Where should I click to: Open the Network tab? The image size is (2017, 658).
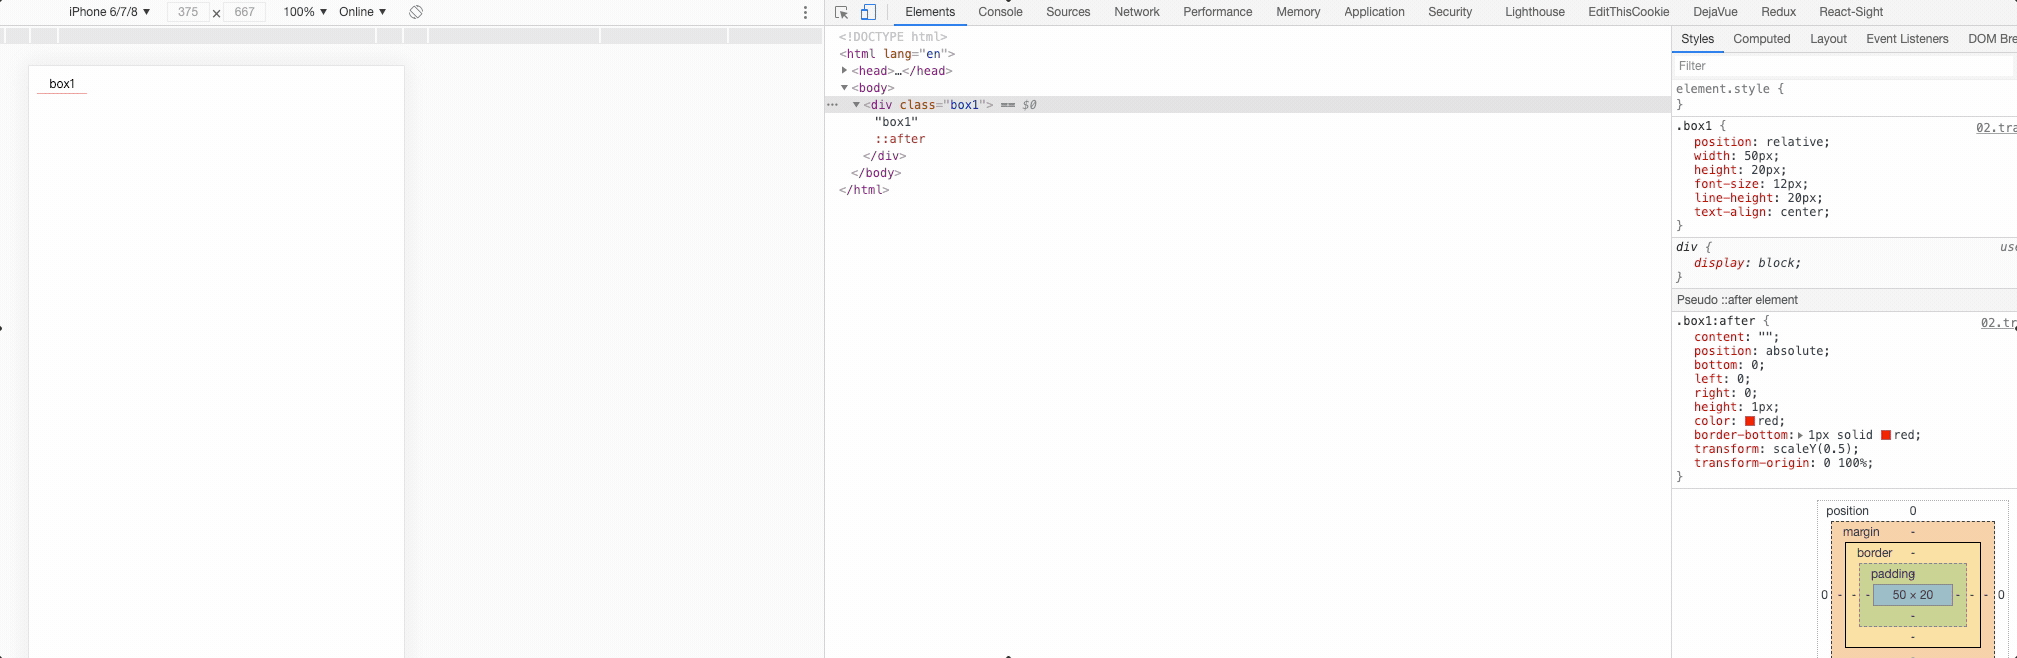tap(1136, 12)
